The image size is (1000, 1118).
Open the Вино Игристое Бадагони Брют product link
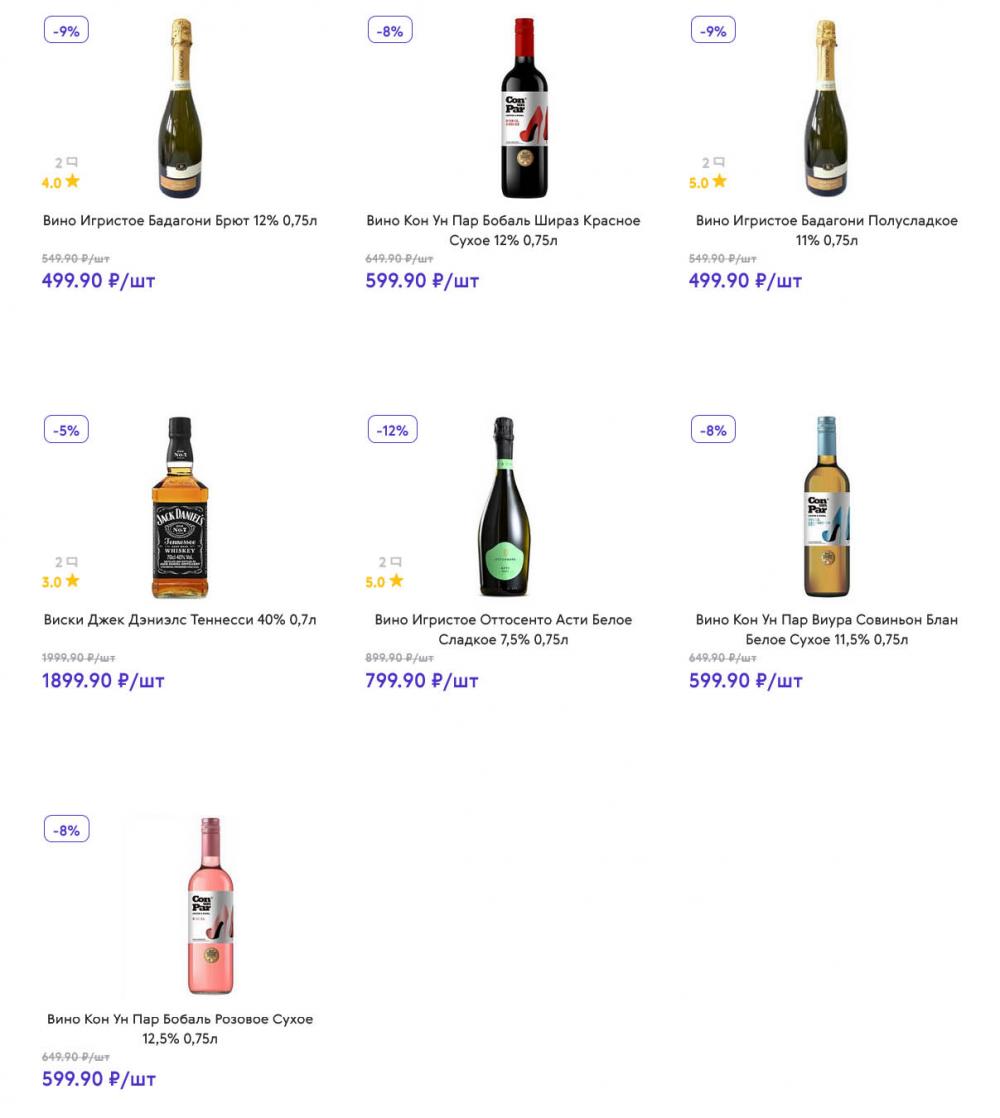(180, 221)
